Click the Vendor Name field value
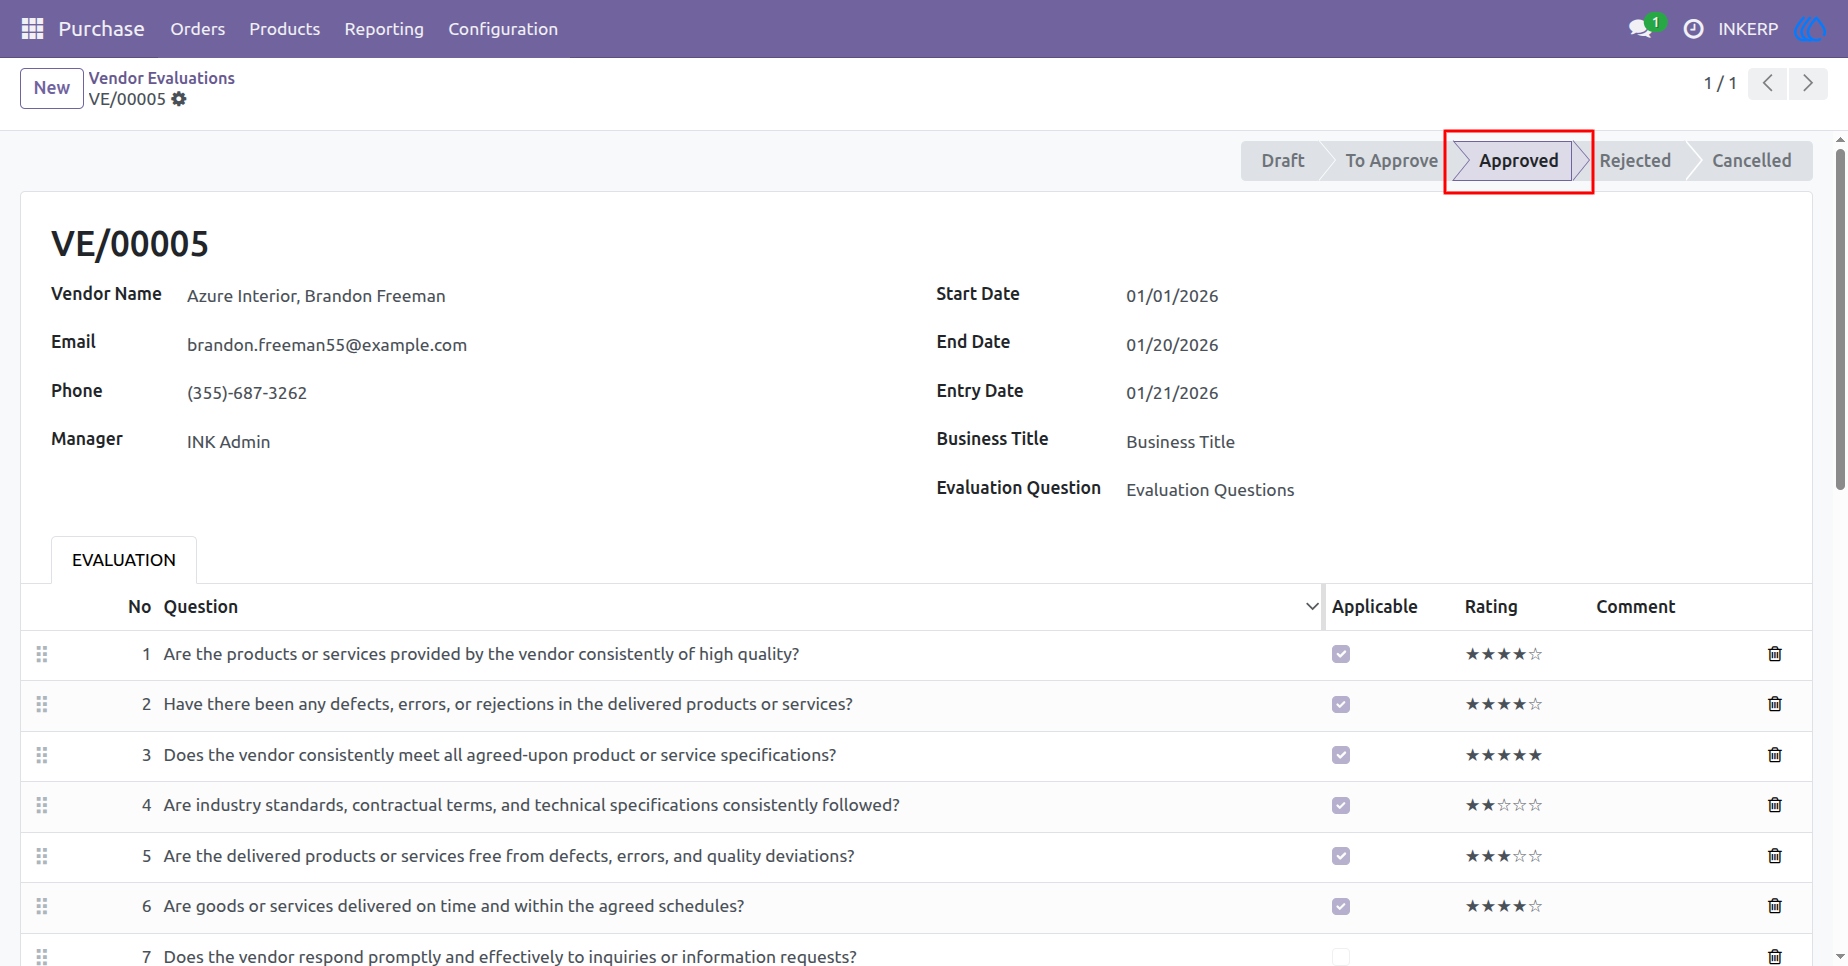 click(x=316, y=296)
